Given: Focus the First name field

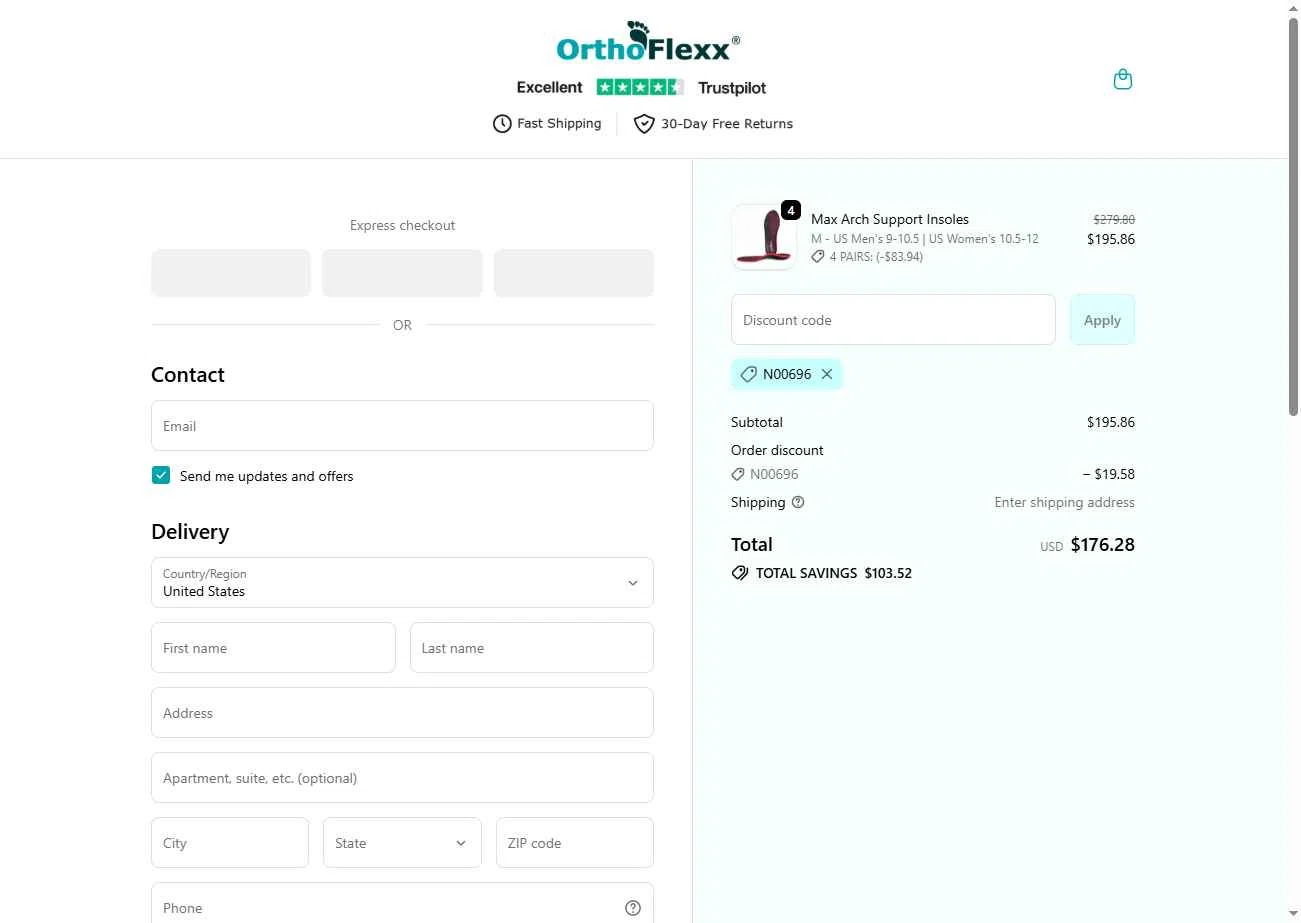Looking at the screenshot, I should pos(273,648).
